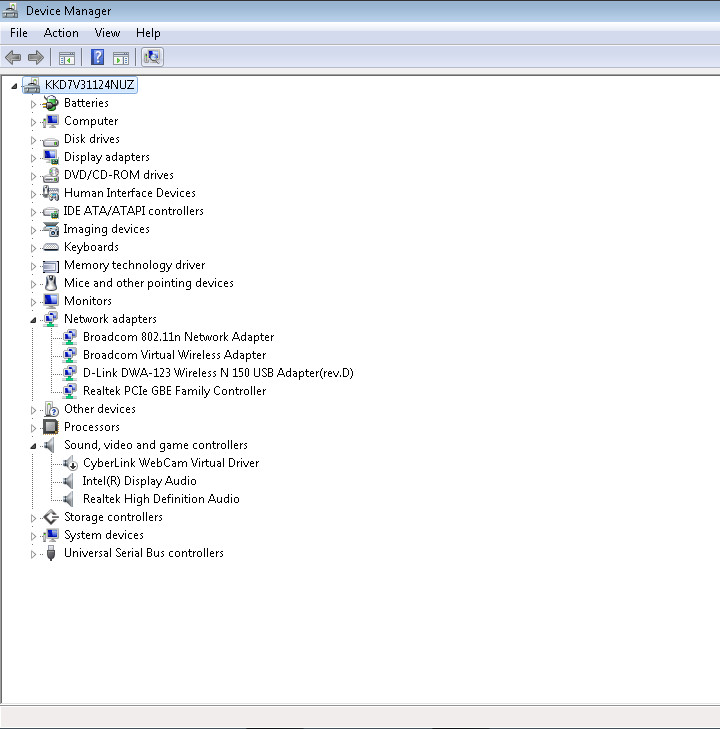Click the Imaging devices camera icon
This screenshot has height=729, width=720.
coord(51,229)
